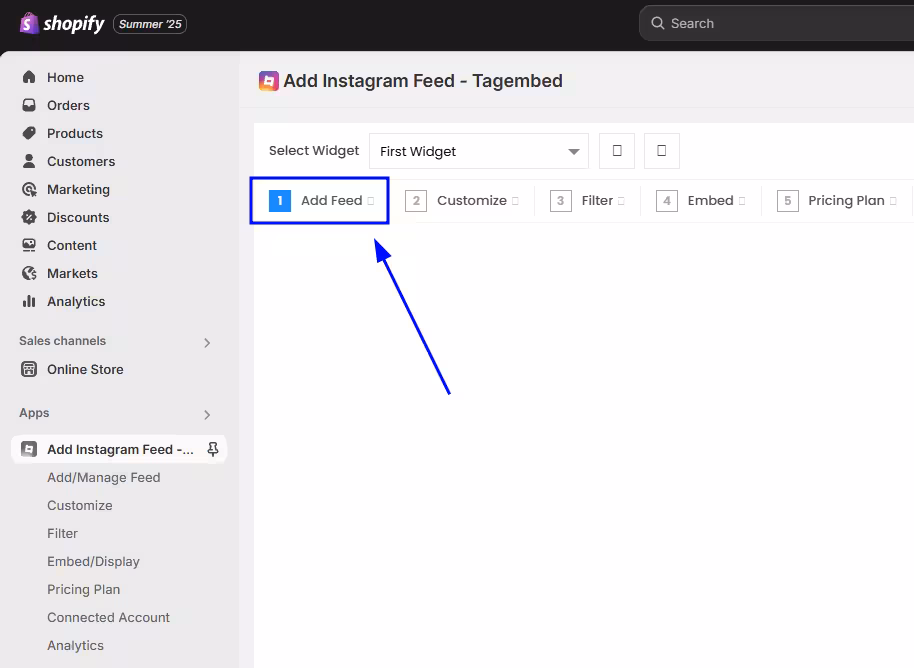914x668 pixels.
Task: Click the Shopify logo
Action: [62, 24]
